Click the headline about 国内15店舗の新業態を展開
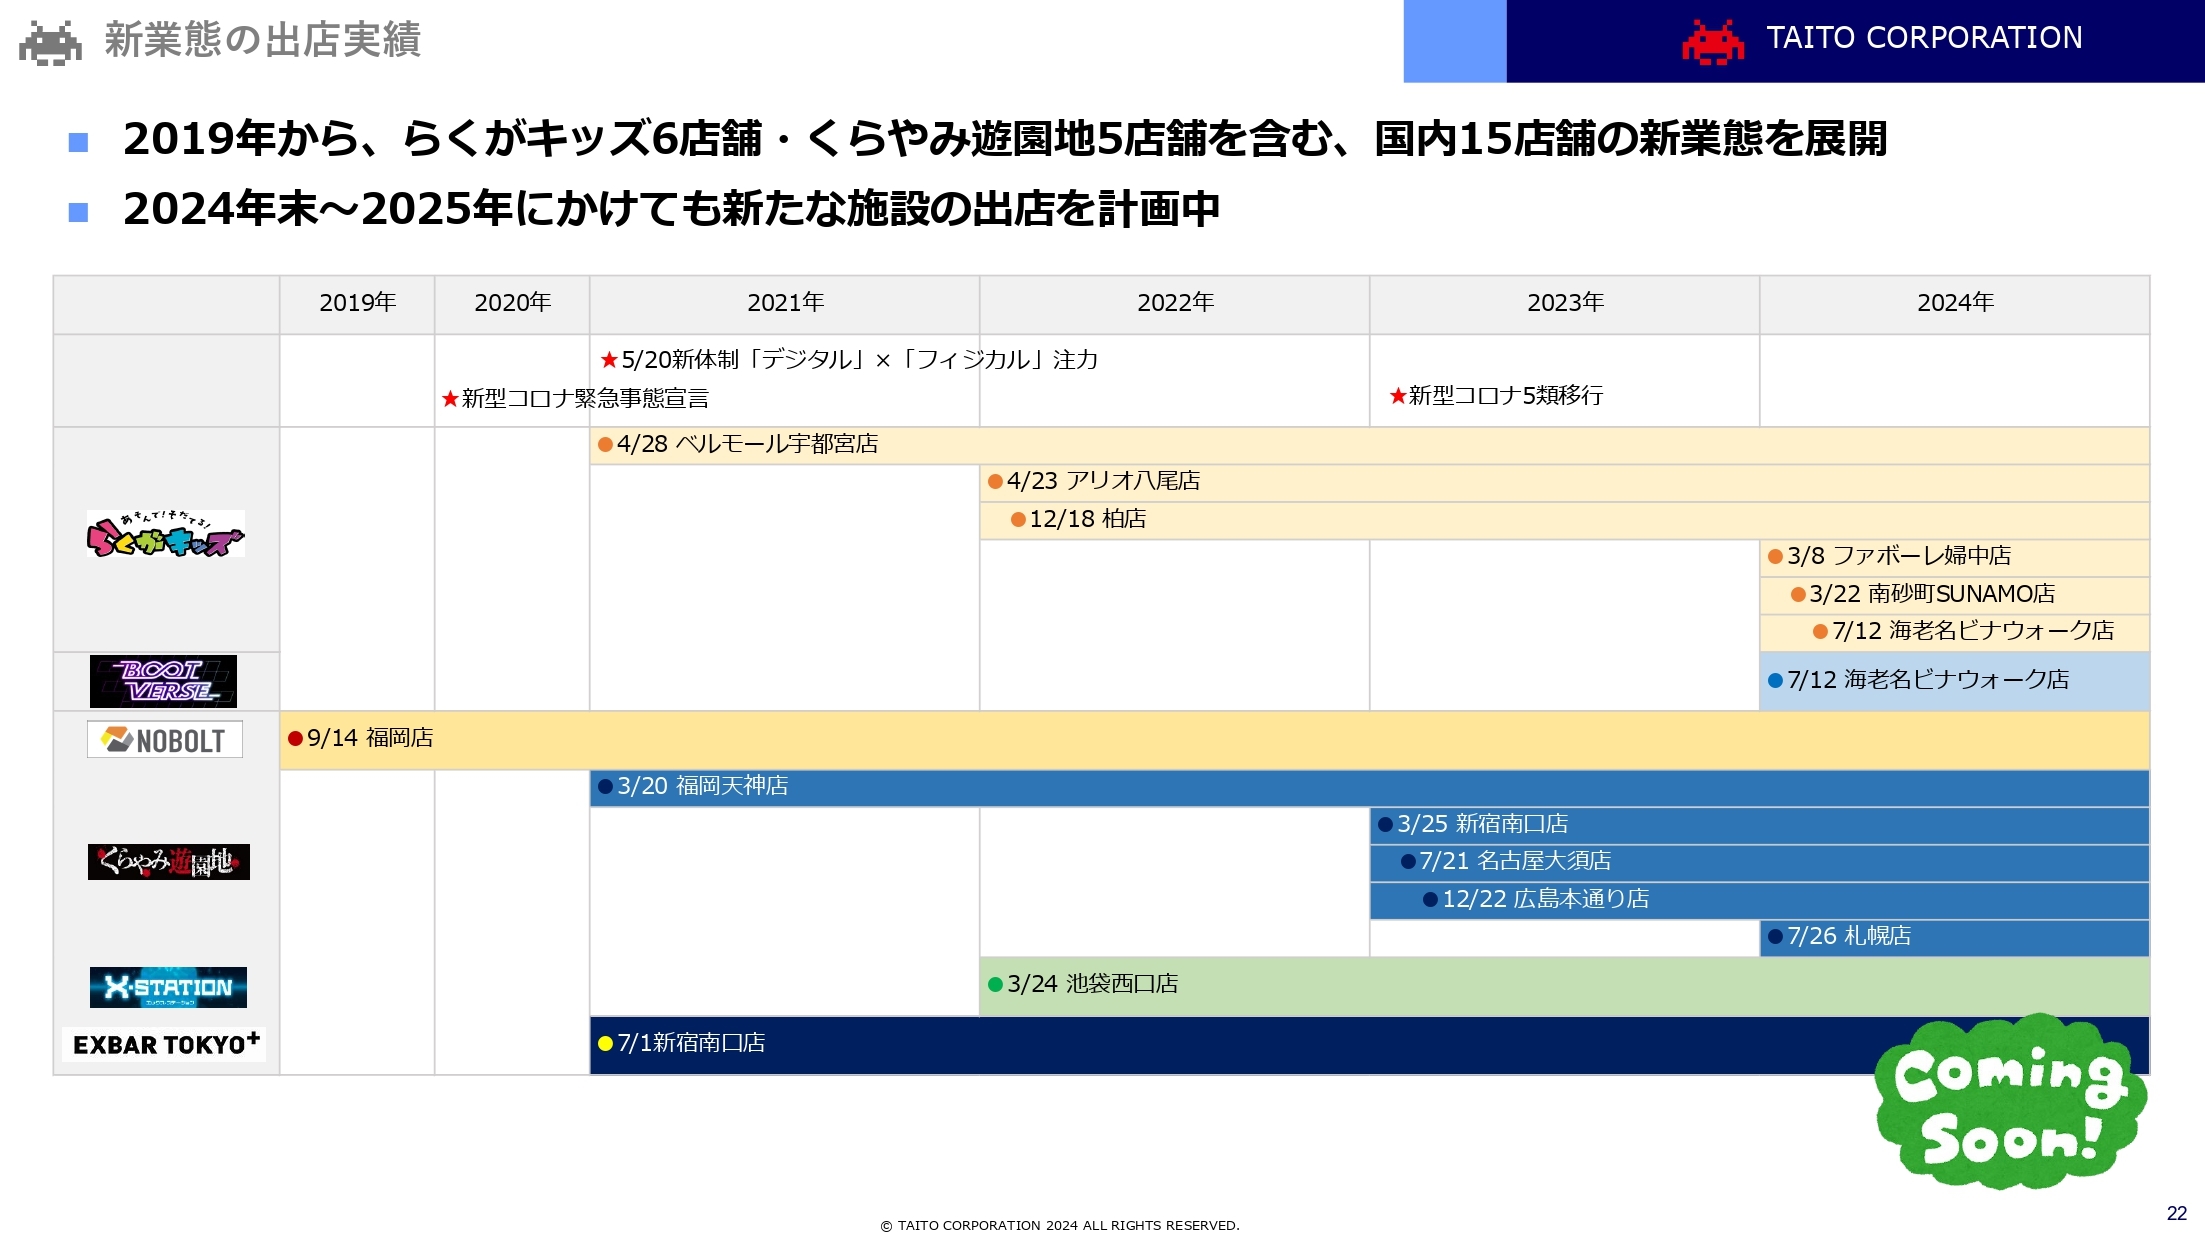Screen dimensions: 2205x1241 (1004, 139)
